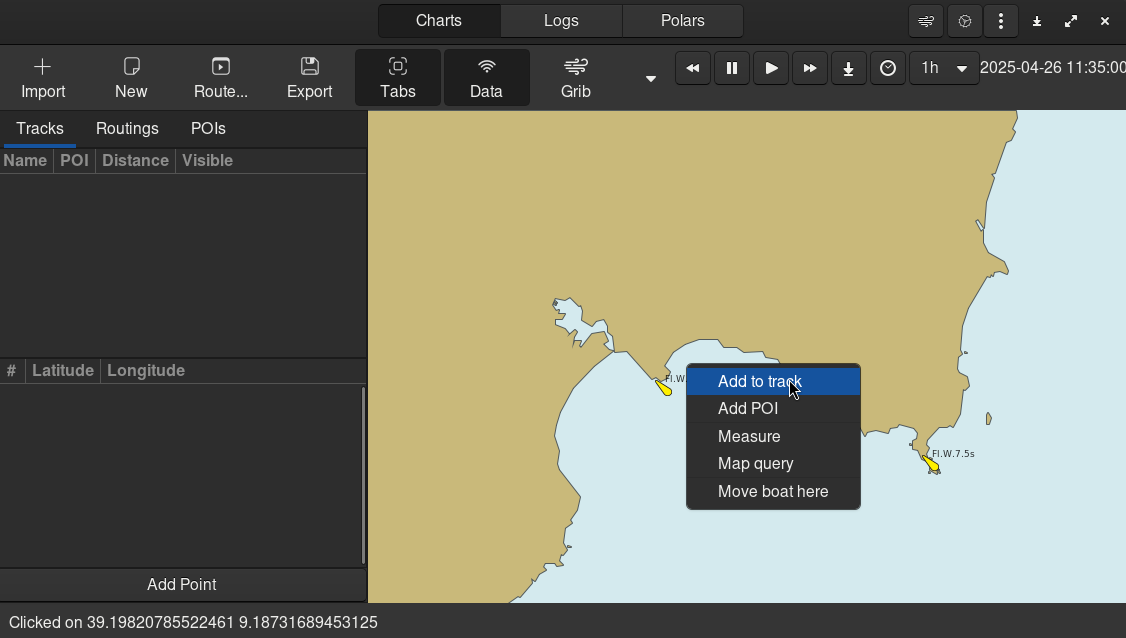Switch to the Logs view
This screenshot has height=638, width=1126.
point(561,21)
